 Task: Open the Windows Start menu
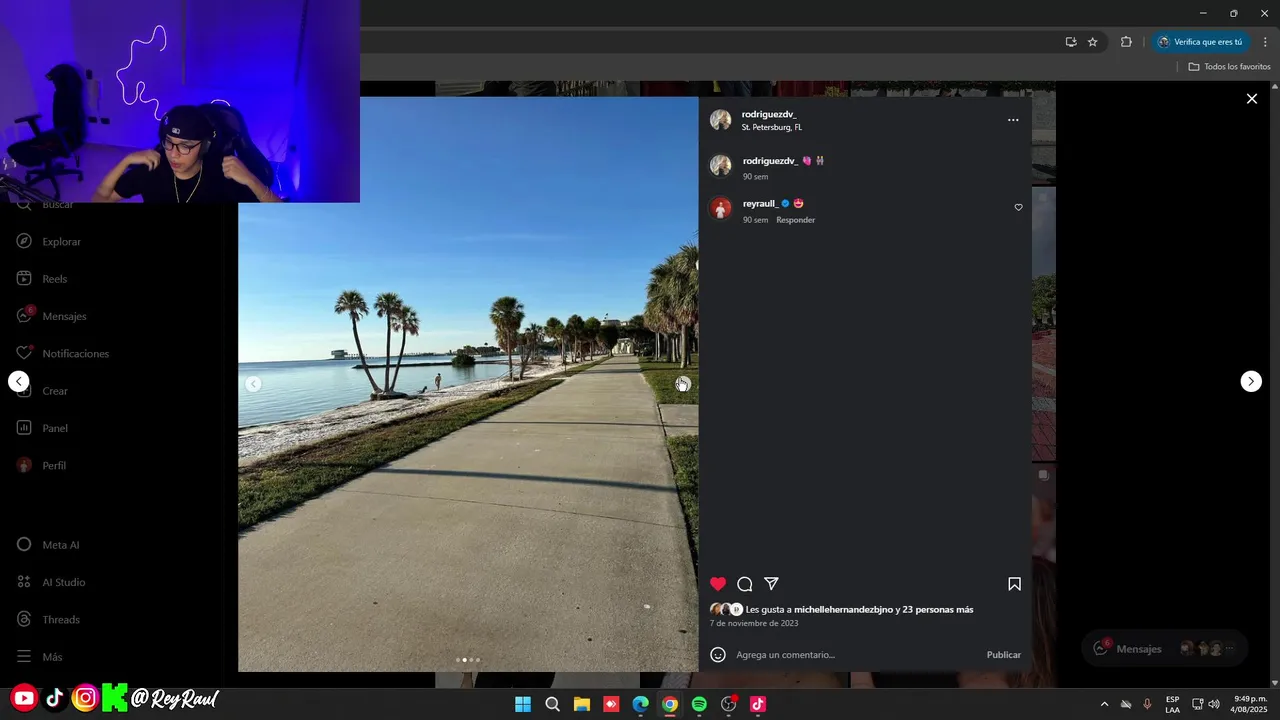tap(523, 704)
